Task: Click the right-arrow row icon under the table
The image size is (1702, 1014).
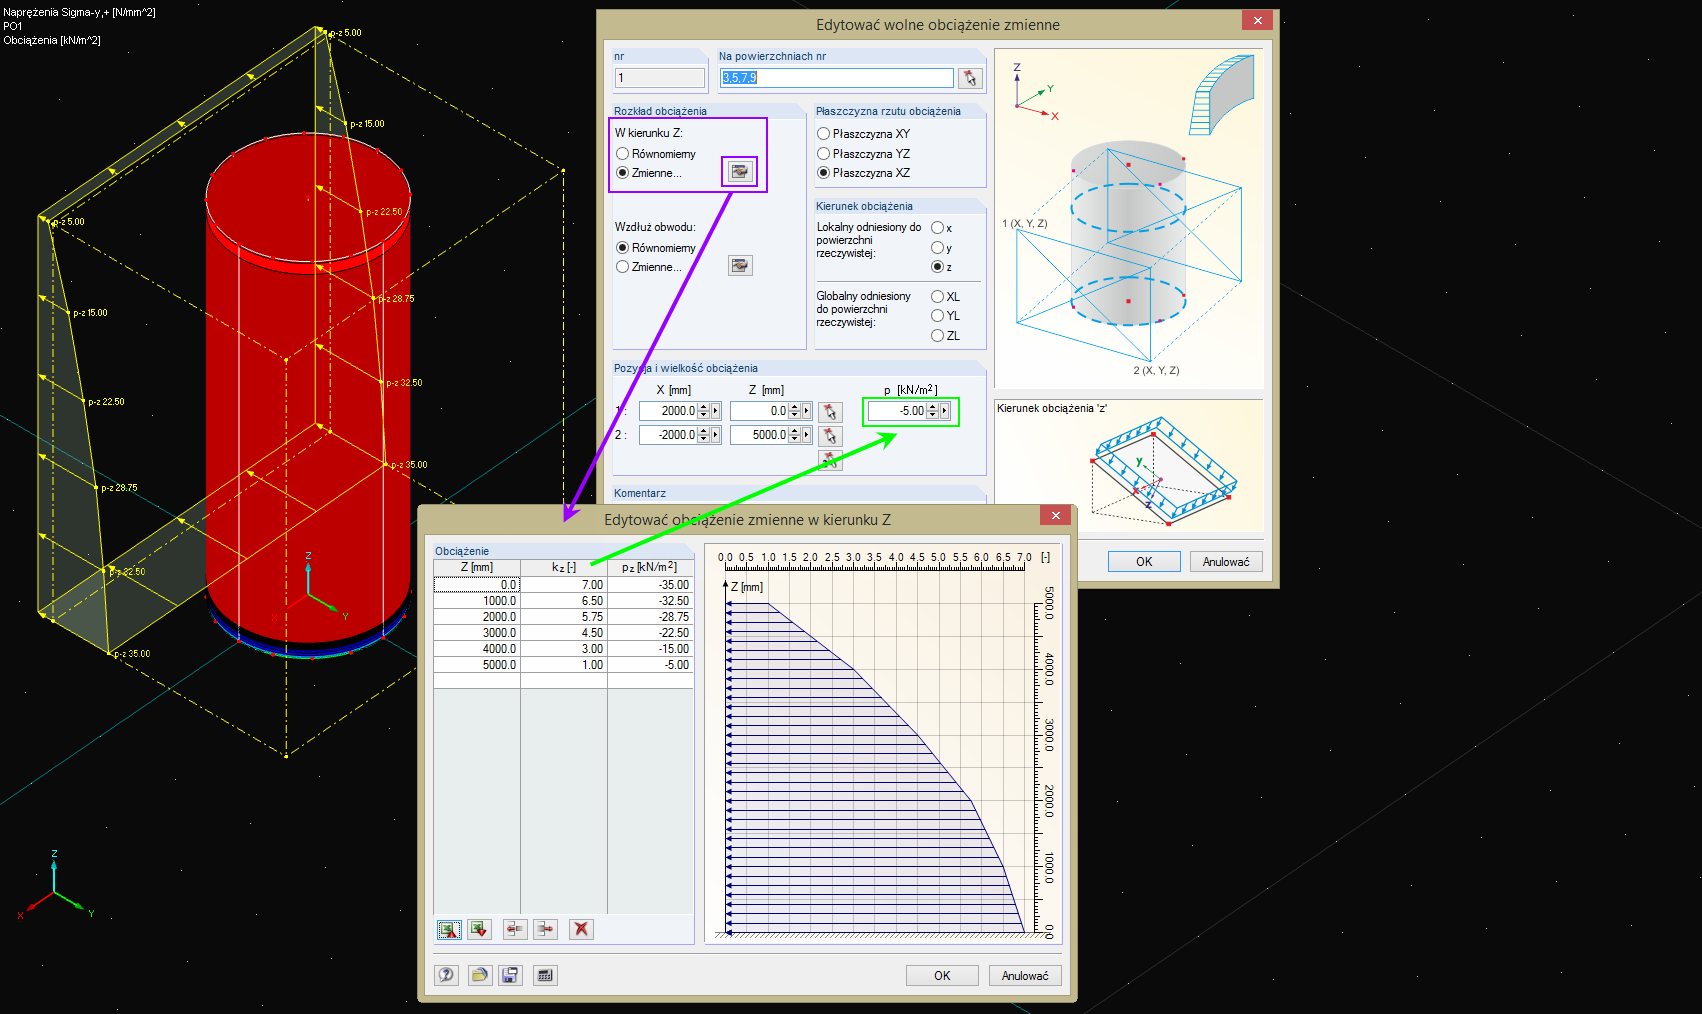Action: click(545, 929)
